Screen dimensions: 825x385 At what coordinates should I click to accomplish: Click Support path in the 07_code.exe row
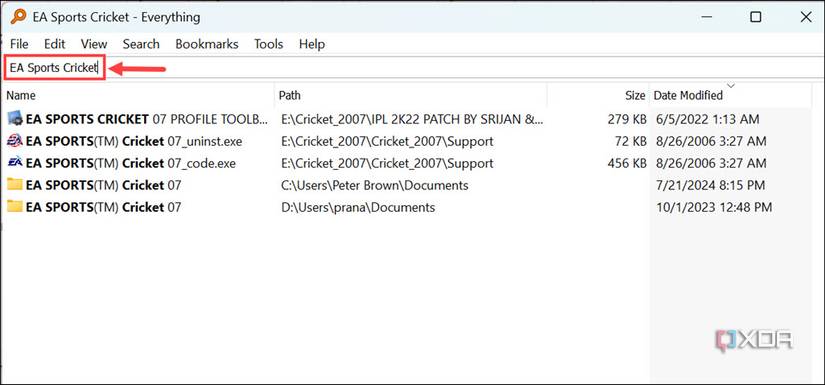[387, 164]
